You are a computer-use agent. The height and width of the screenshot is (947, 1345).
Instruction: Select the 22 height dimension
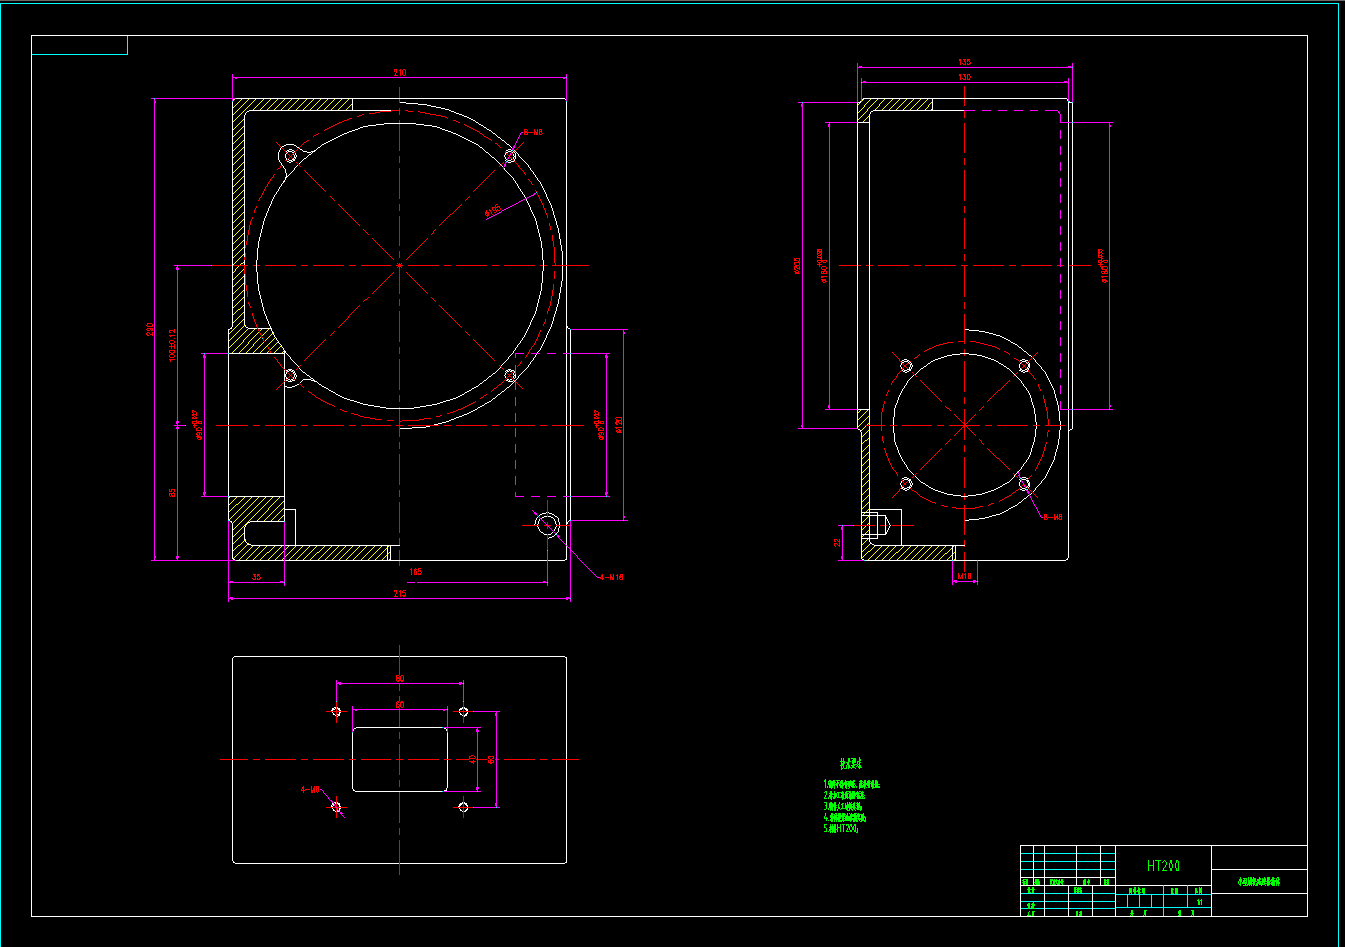(838, 542)
